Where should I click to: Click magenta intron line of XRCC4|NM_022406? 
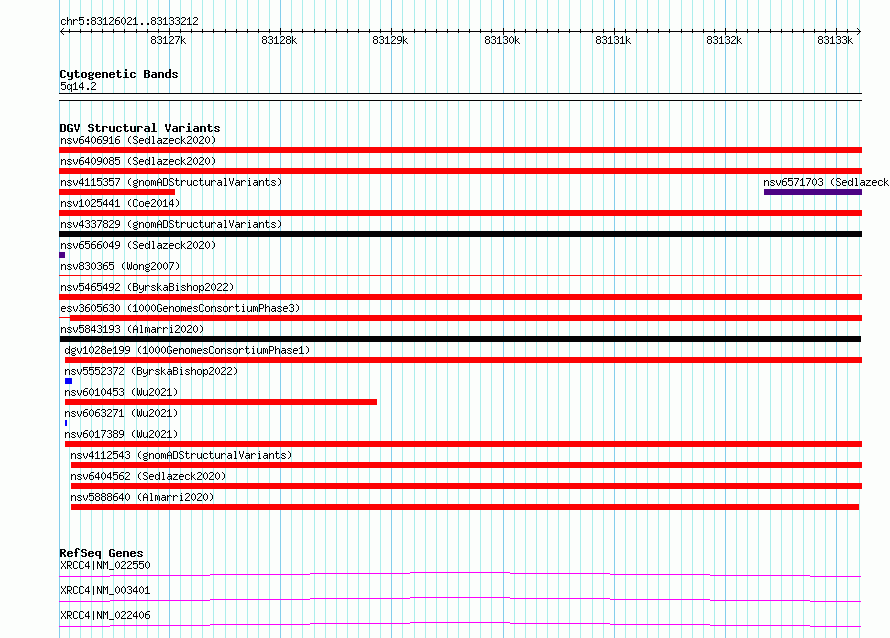pyautogui.click(x=460, y=624)
